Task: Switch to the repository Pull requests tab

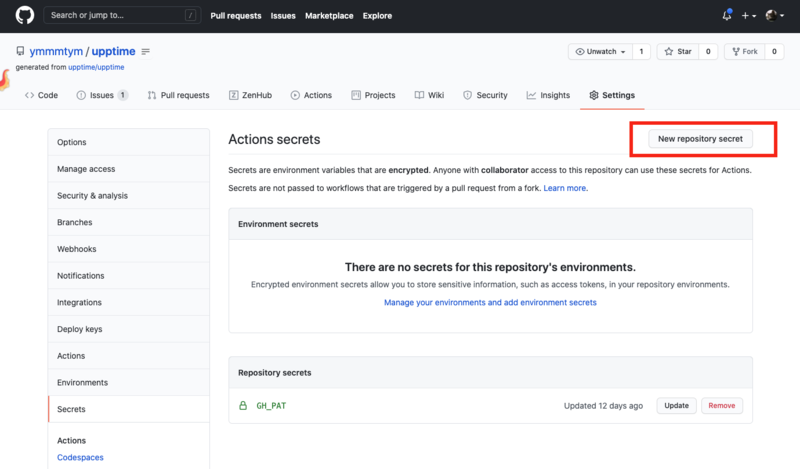Action: click(x=178, y=95)
